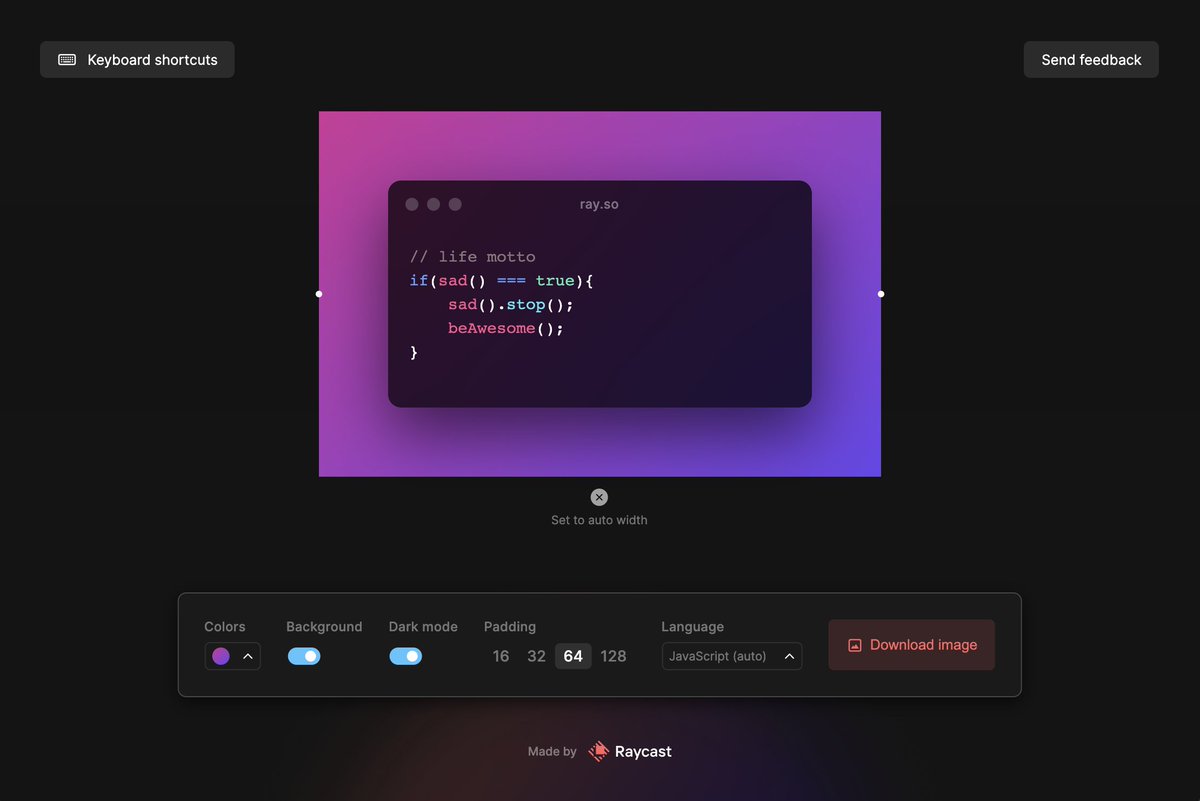
Task: Click the Download image button
Action: pyautogui.click(x=911, y=645)
